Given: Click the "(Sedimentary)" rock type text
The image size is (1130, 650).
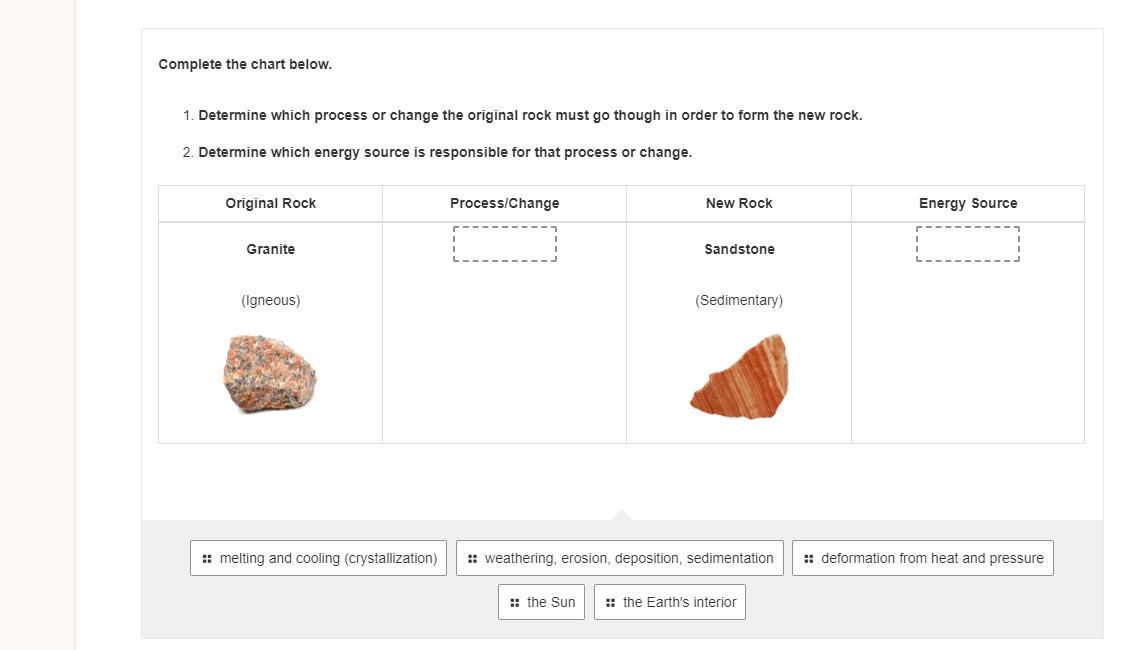Looking at the screenshot, I should (739, 300).
